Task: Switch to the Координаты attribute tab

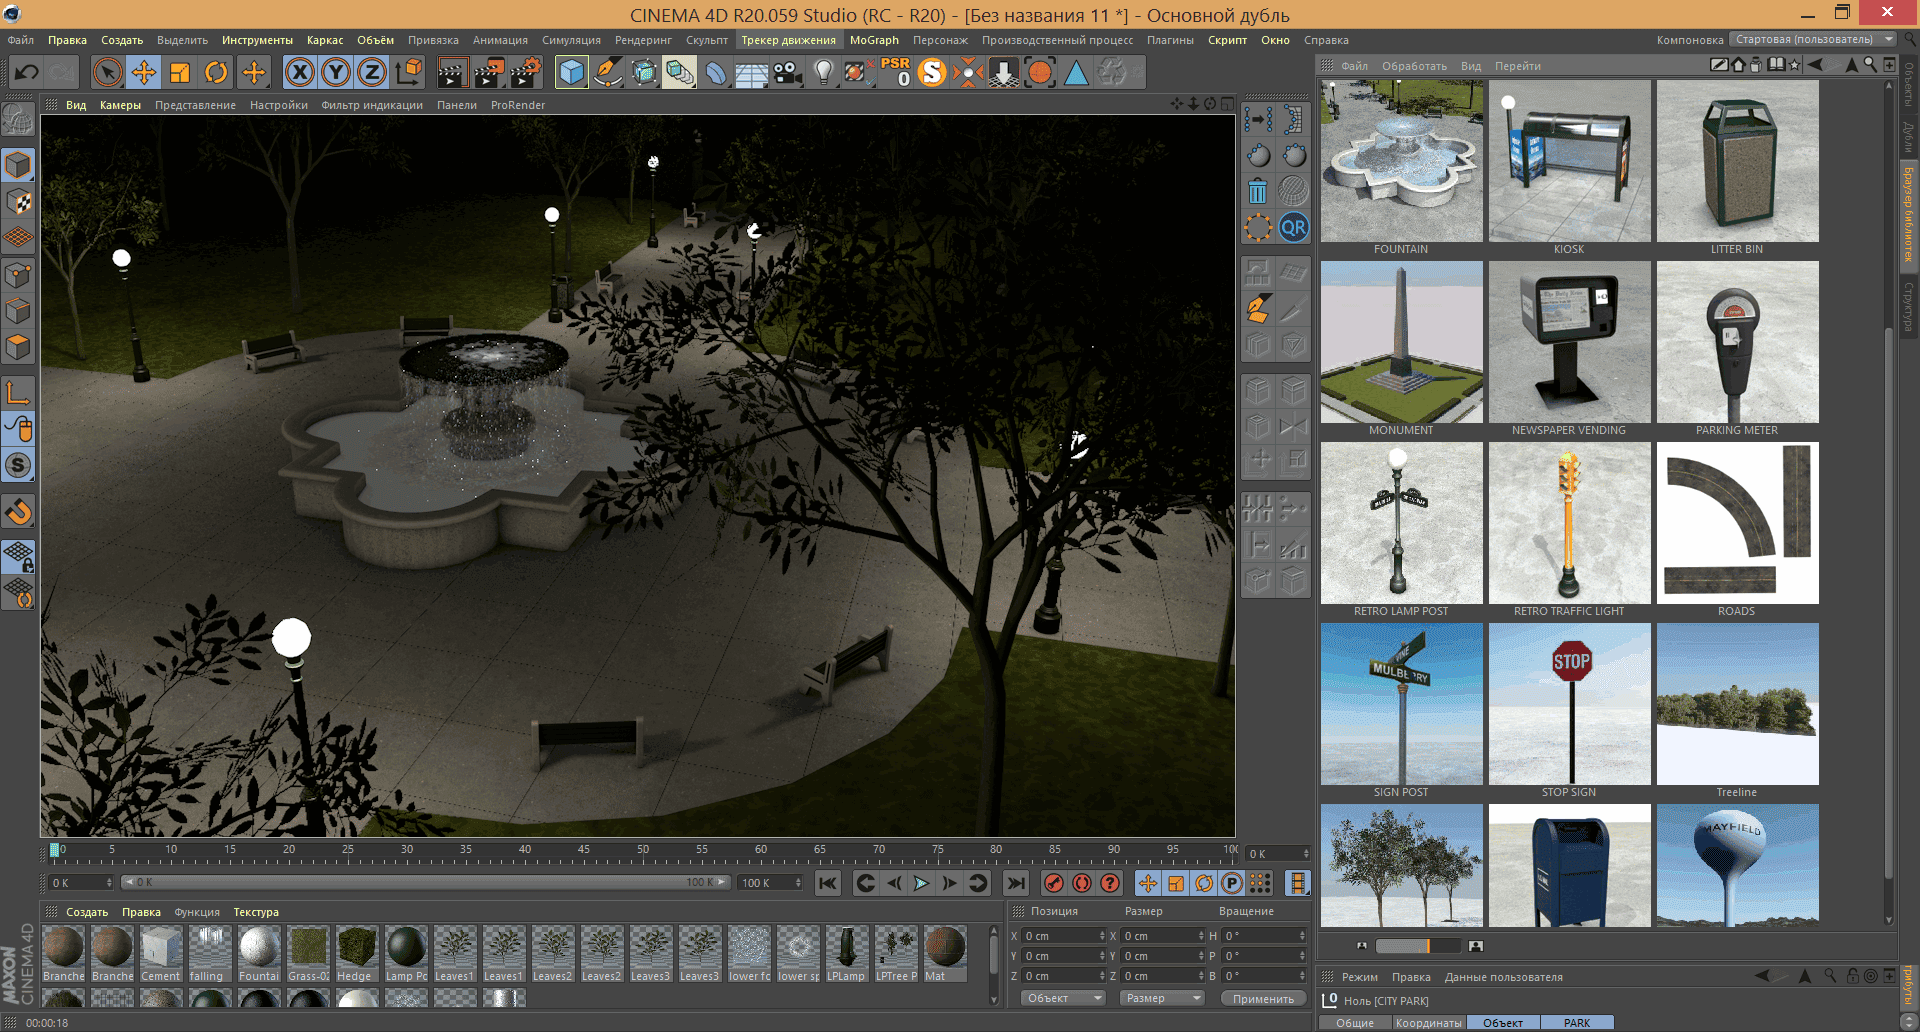Action: [x=1428, y=1023]
